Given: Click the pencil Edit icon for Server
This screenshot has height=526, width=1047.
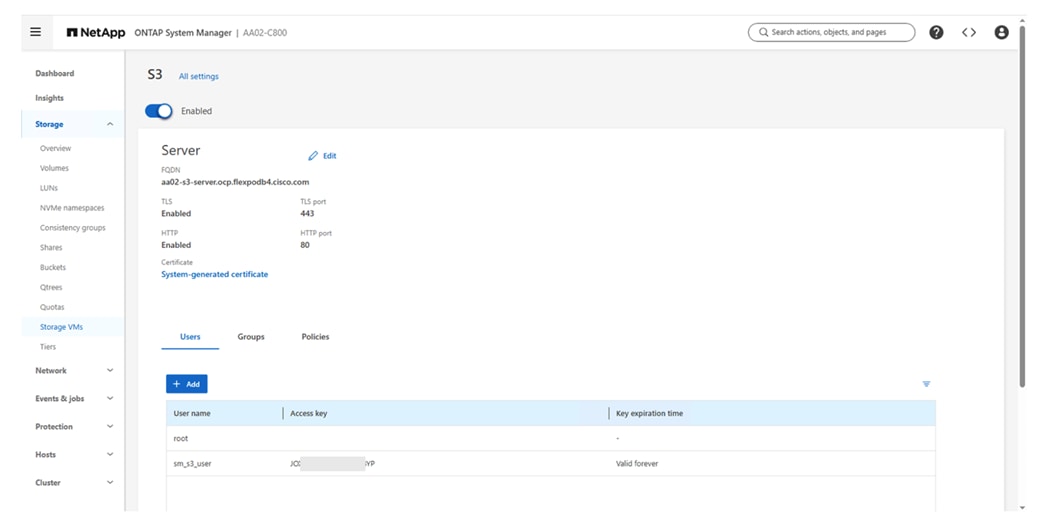Looking at the screenshot, I should tap(312, 156).
